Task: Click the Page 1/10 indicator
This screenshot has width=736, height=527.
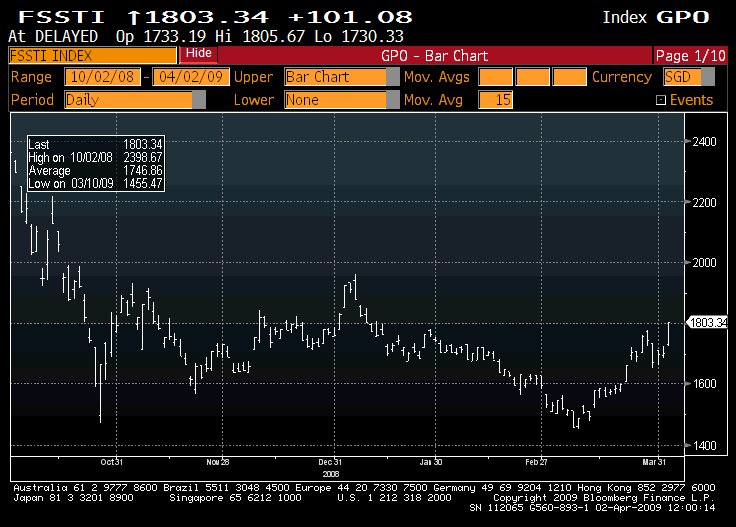Action: (690, 56)
